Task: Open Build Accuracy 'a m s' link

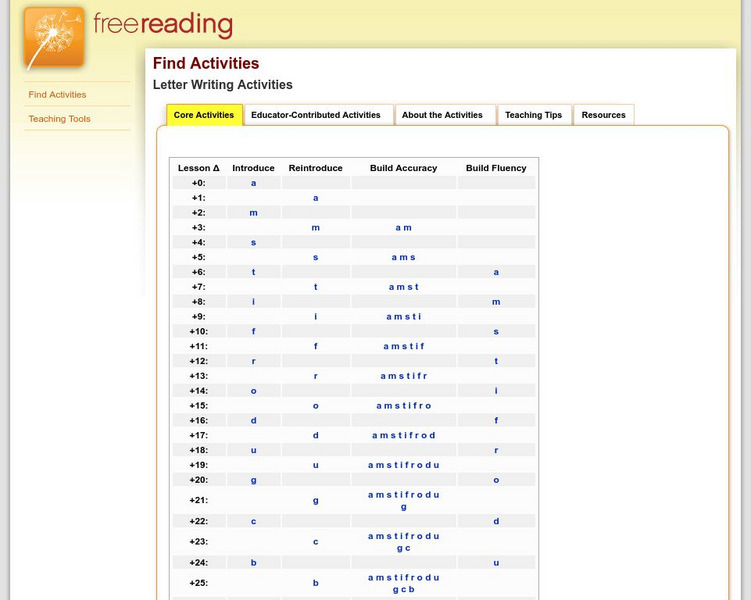Action: pyautogui.click(x=404, y=257)
